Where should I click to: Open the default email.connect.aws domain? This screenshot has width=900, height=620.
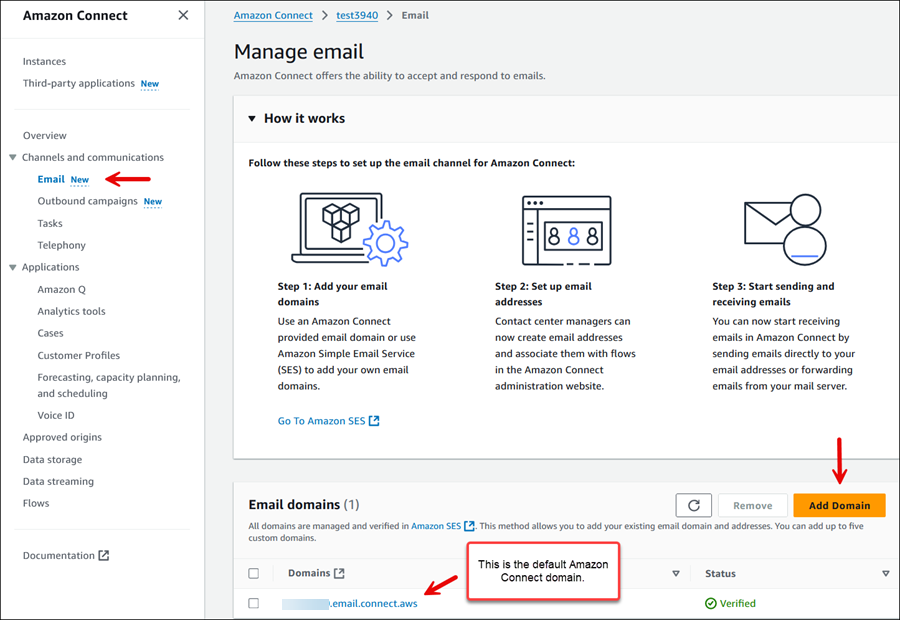[x=351, y=603]
